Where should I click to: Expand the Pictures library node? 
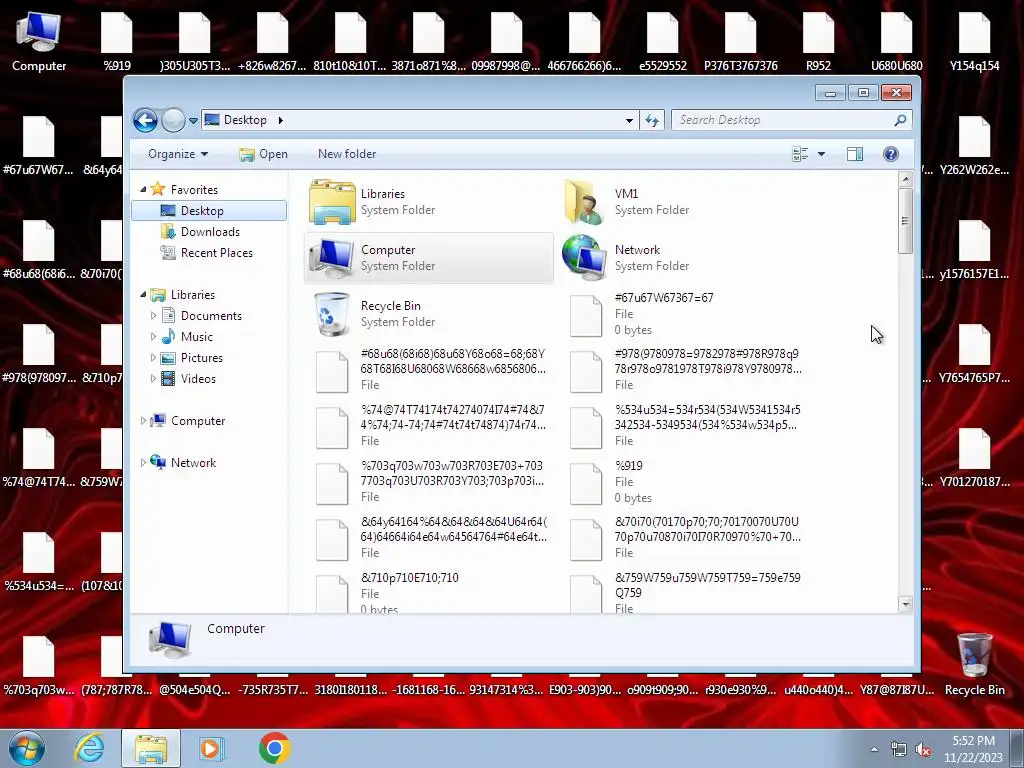click(x=153, y=358)
